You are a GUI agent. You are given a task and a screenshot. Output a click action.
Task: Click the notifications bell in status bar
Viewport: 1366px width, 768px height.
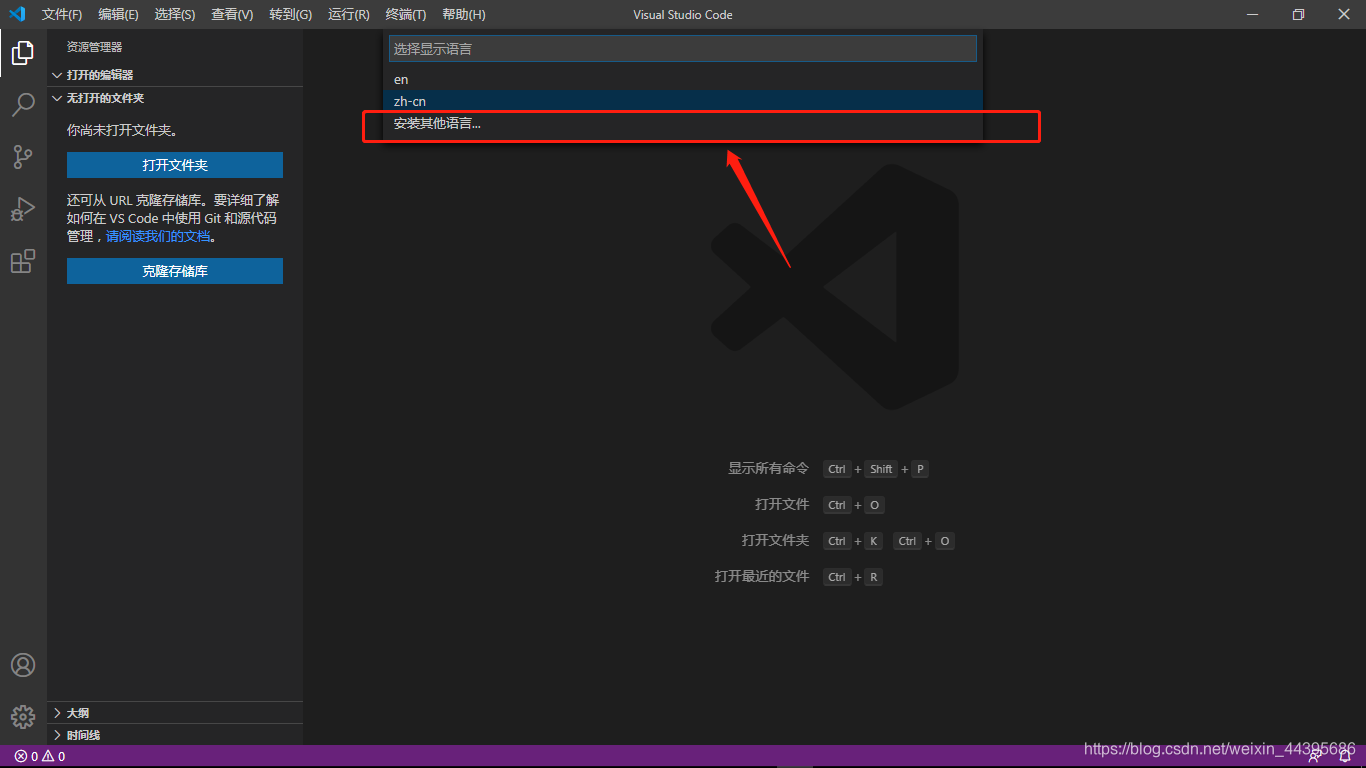[1347, 757]
